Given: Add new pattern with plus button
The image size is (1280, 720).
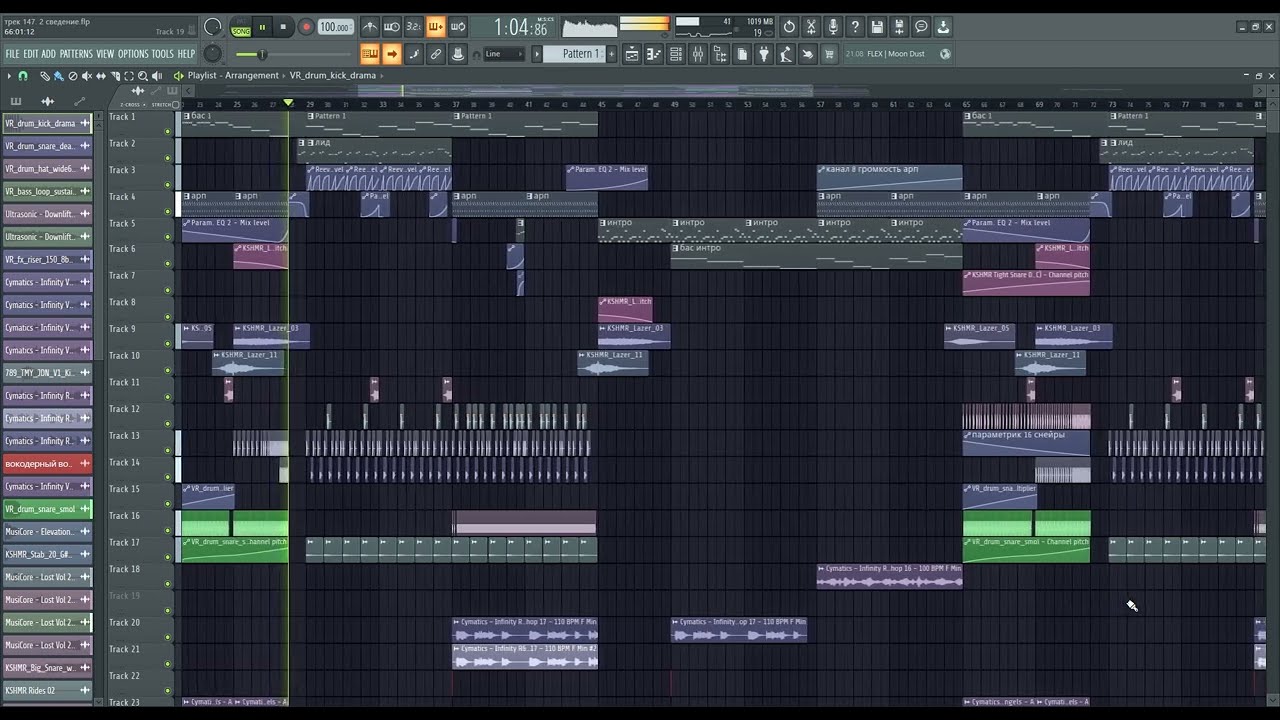Looking at the screenshot, I should pos(611,54).
